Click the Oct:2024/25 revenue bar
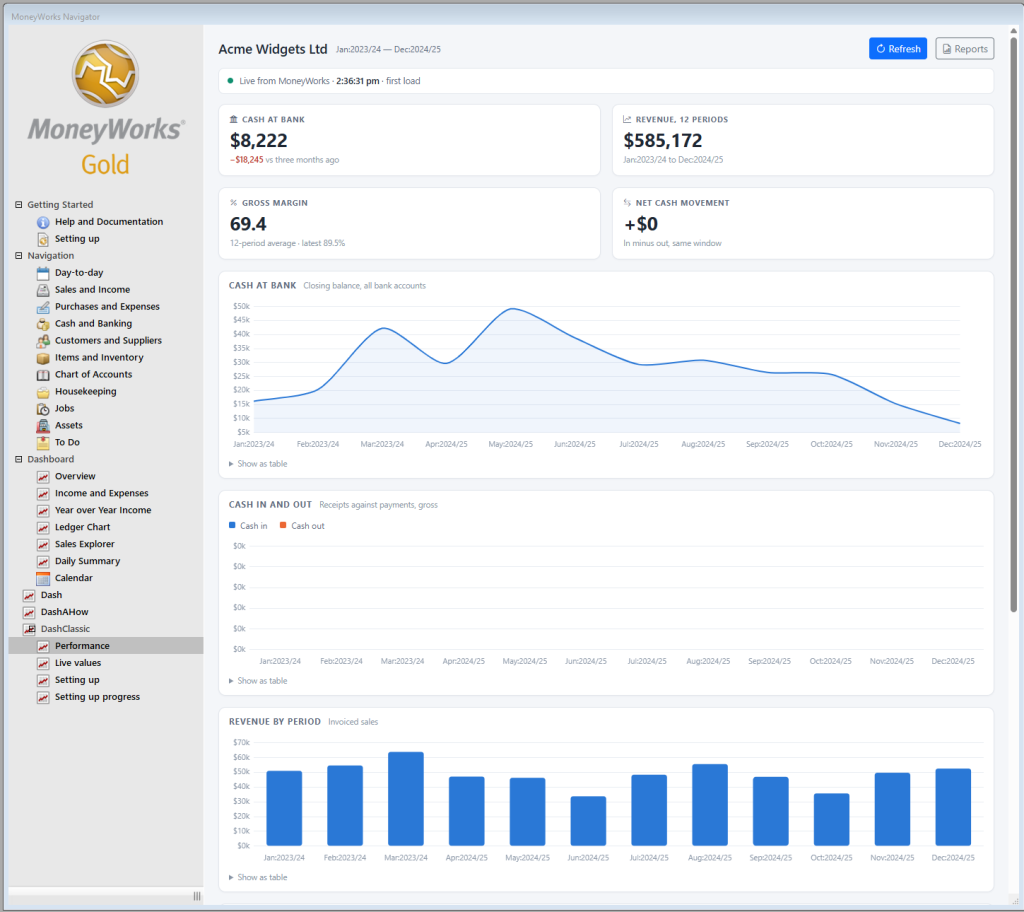 [831, 819]
